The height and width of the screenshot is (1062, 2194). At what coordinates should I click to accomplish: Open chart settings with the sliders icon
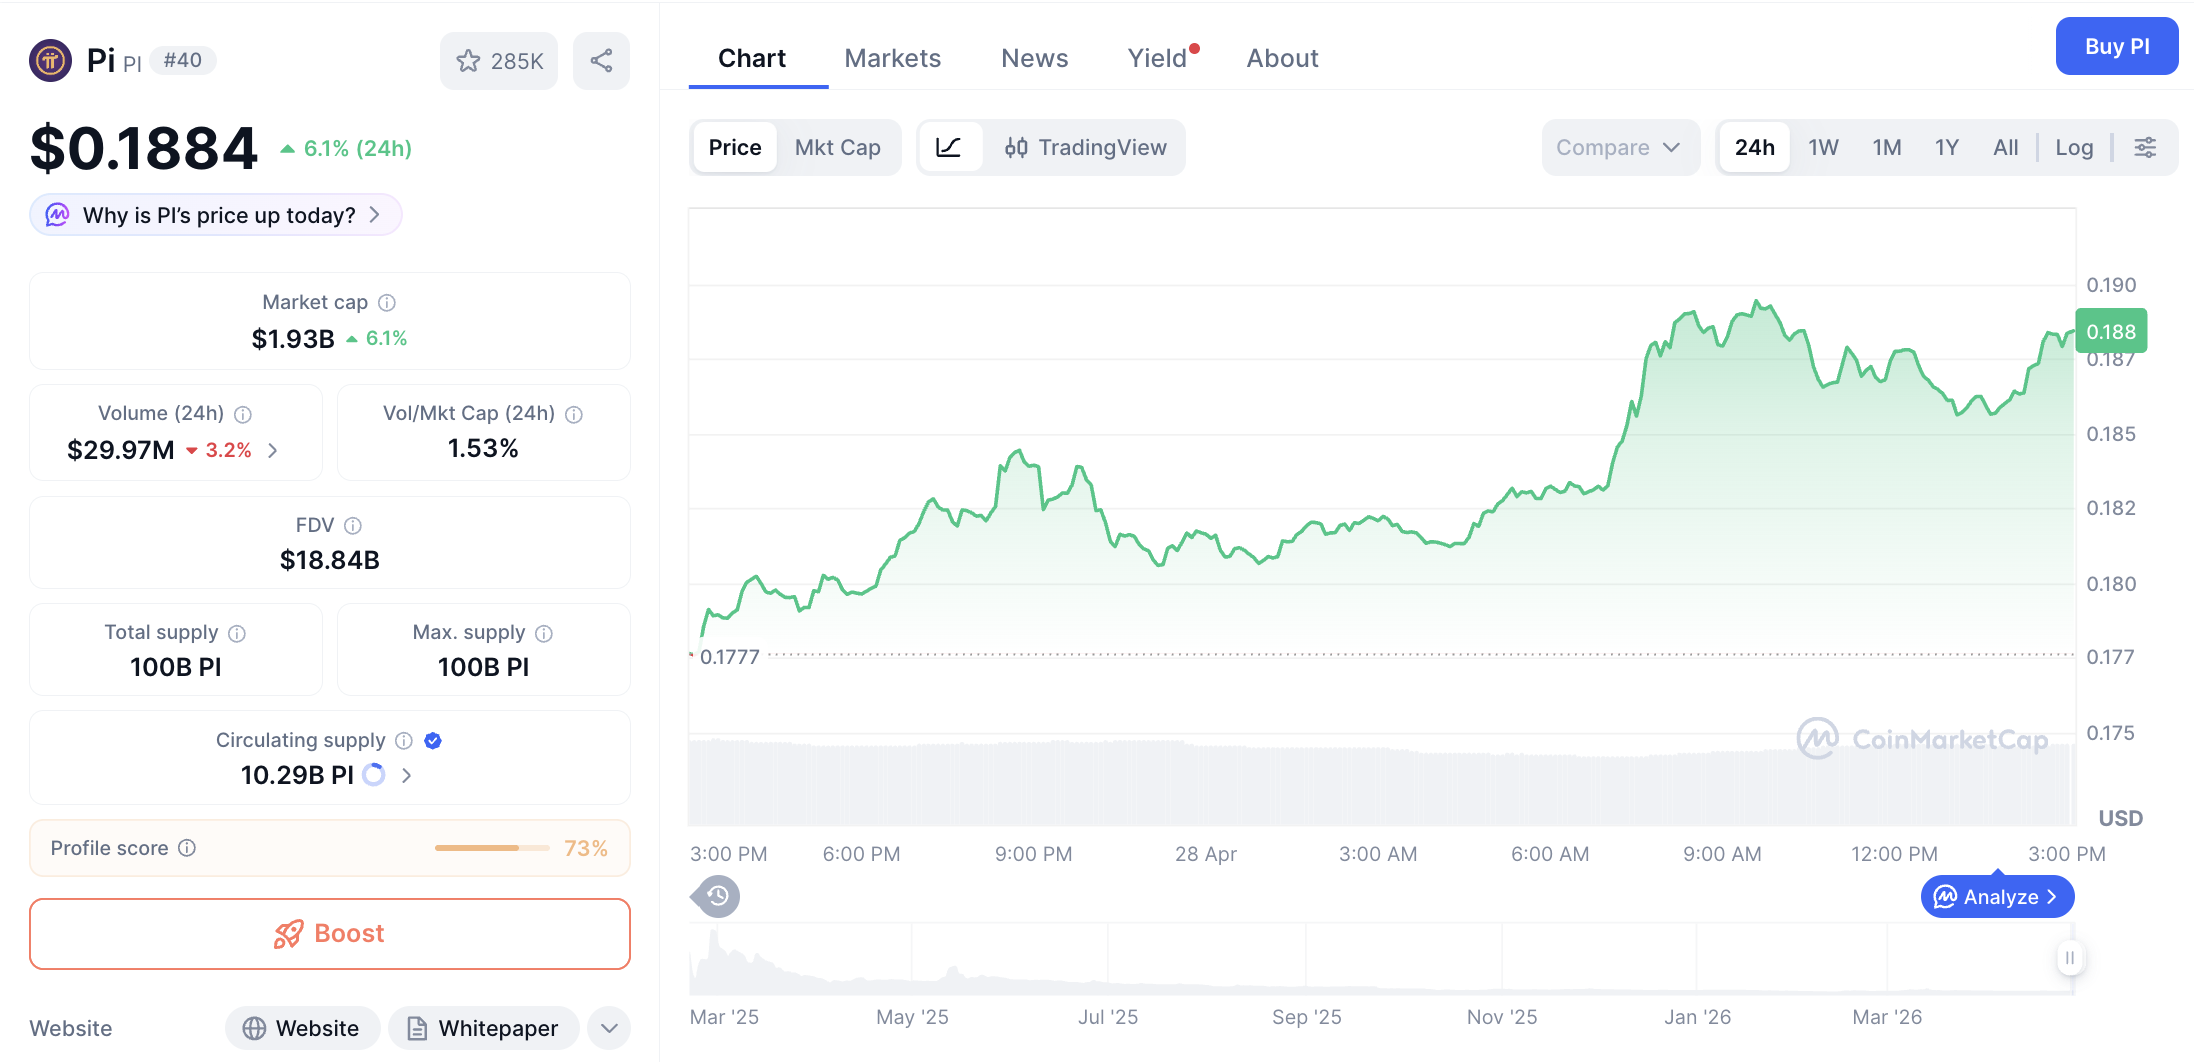point(2146,147)
